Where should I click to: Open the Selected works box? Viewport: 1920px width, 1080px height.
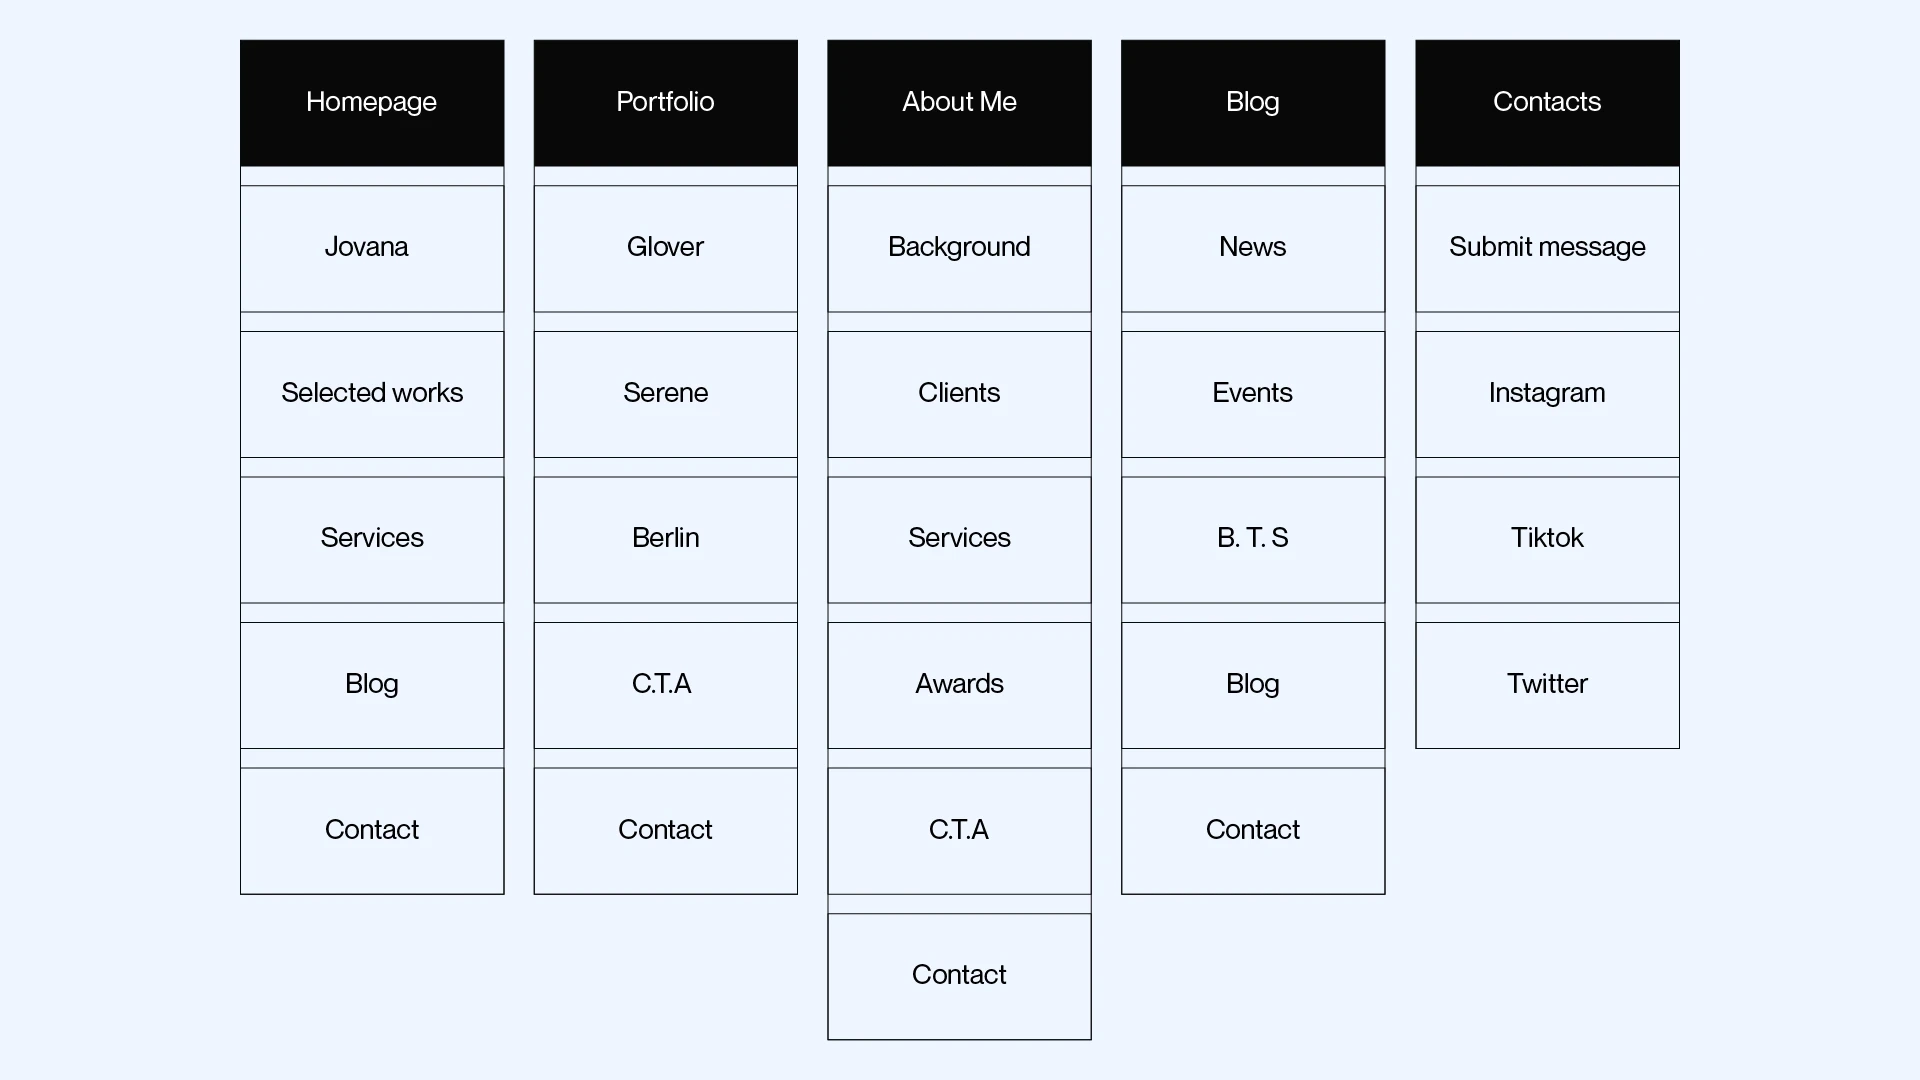point(372,393)
